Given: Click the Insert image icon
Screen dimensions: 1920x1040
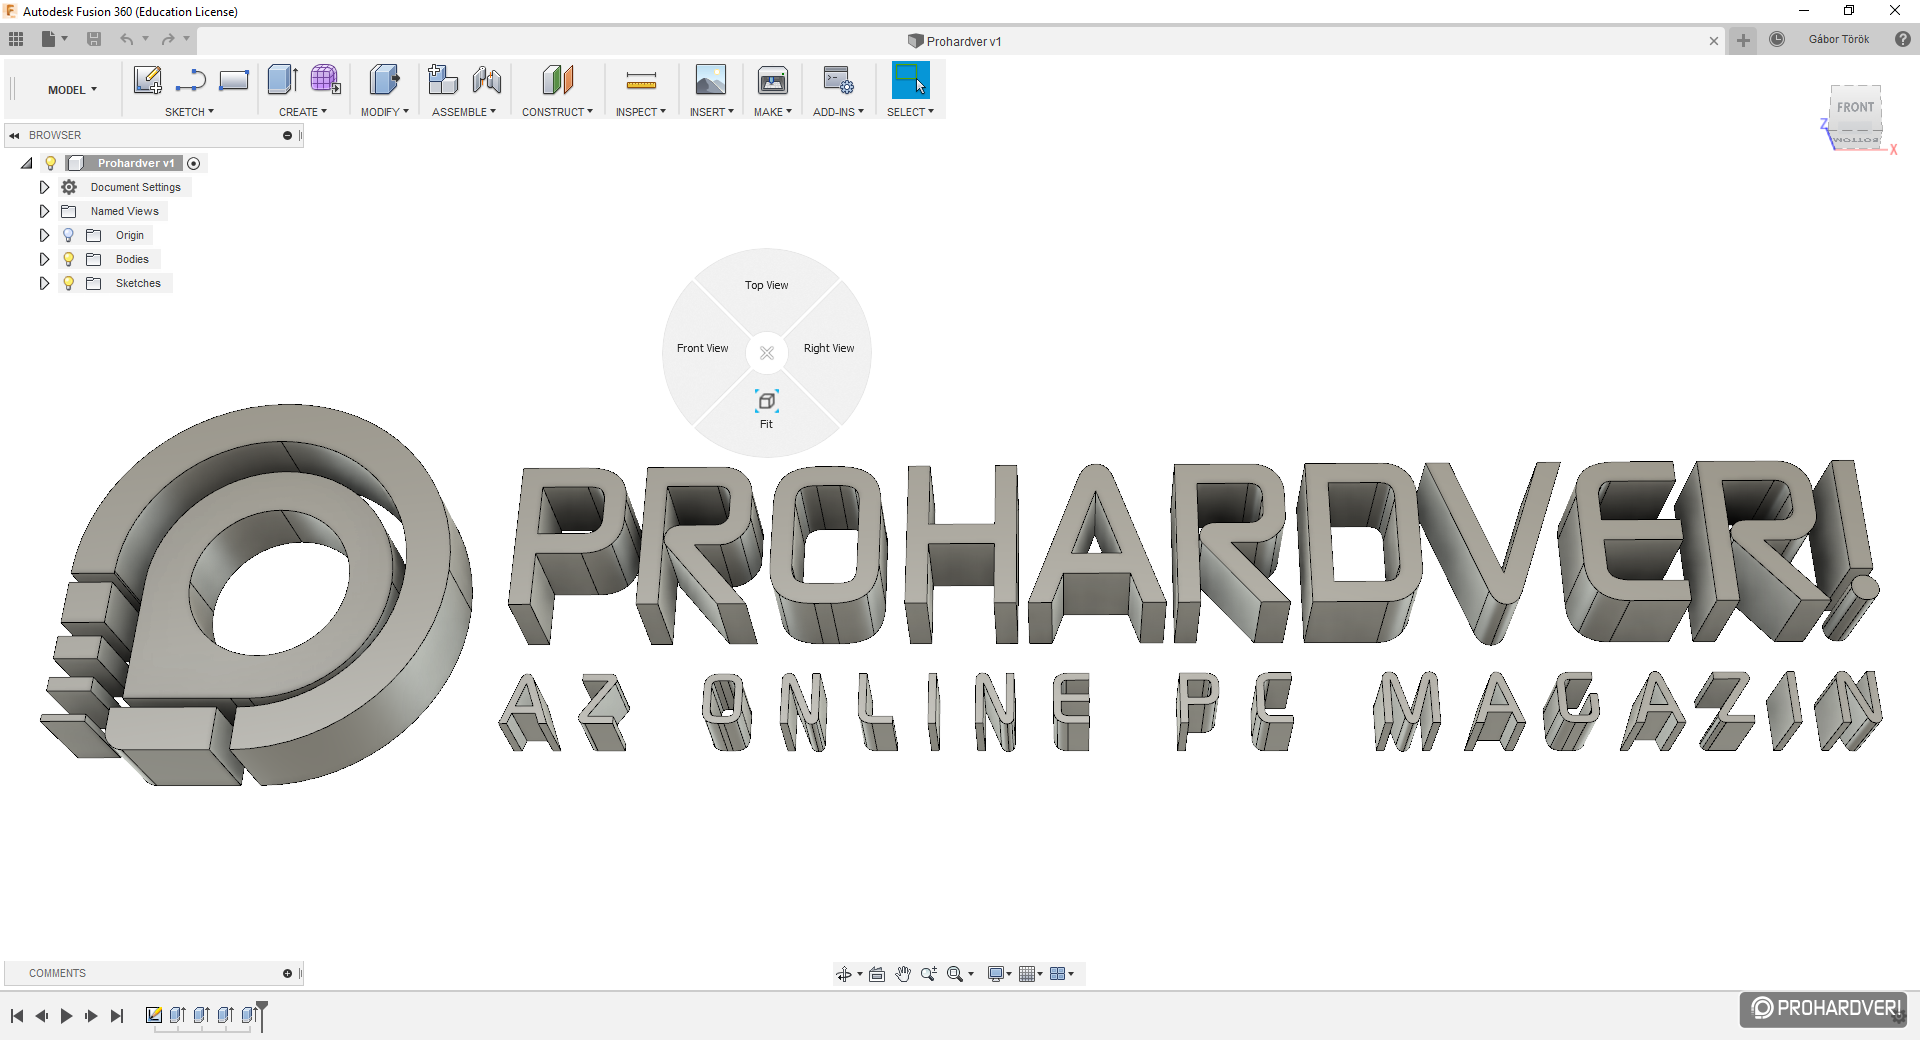Looking at the screenshot, I should (x=711, y=80).
